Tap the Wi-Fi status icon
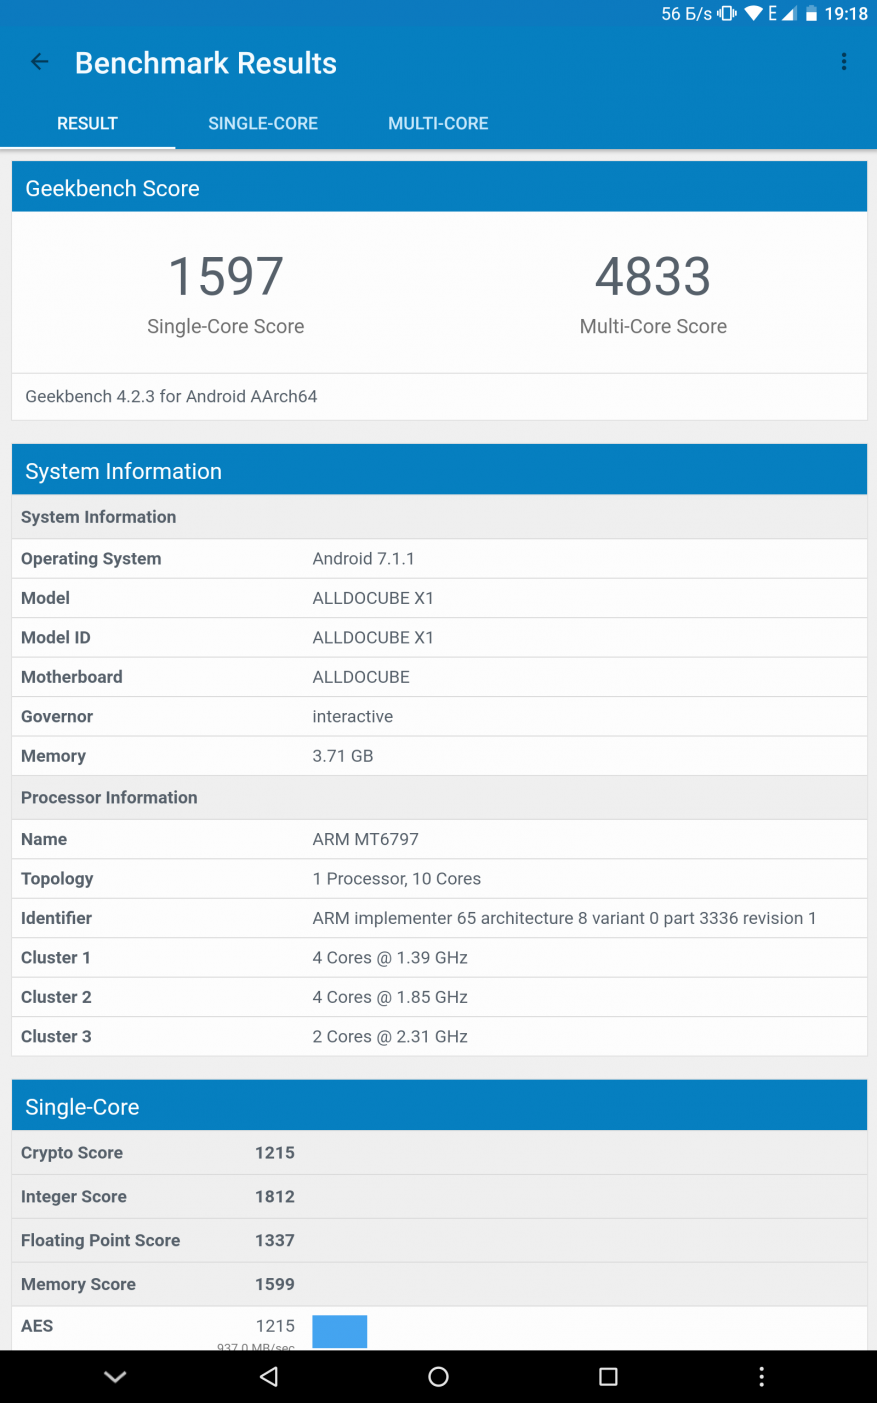The width and height of the screenshot is (877, 1403). pyautogui.click(x=753, y=14)
